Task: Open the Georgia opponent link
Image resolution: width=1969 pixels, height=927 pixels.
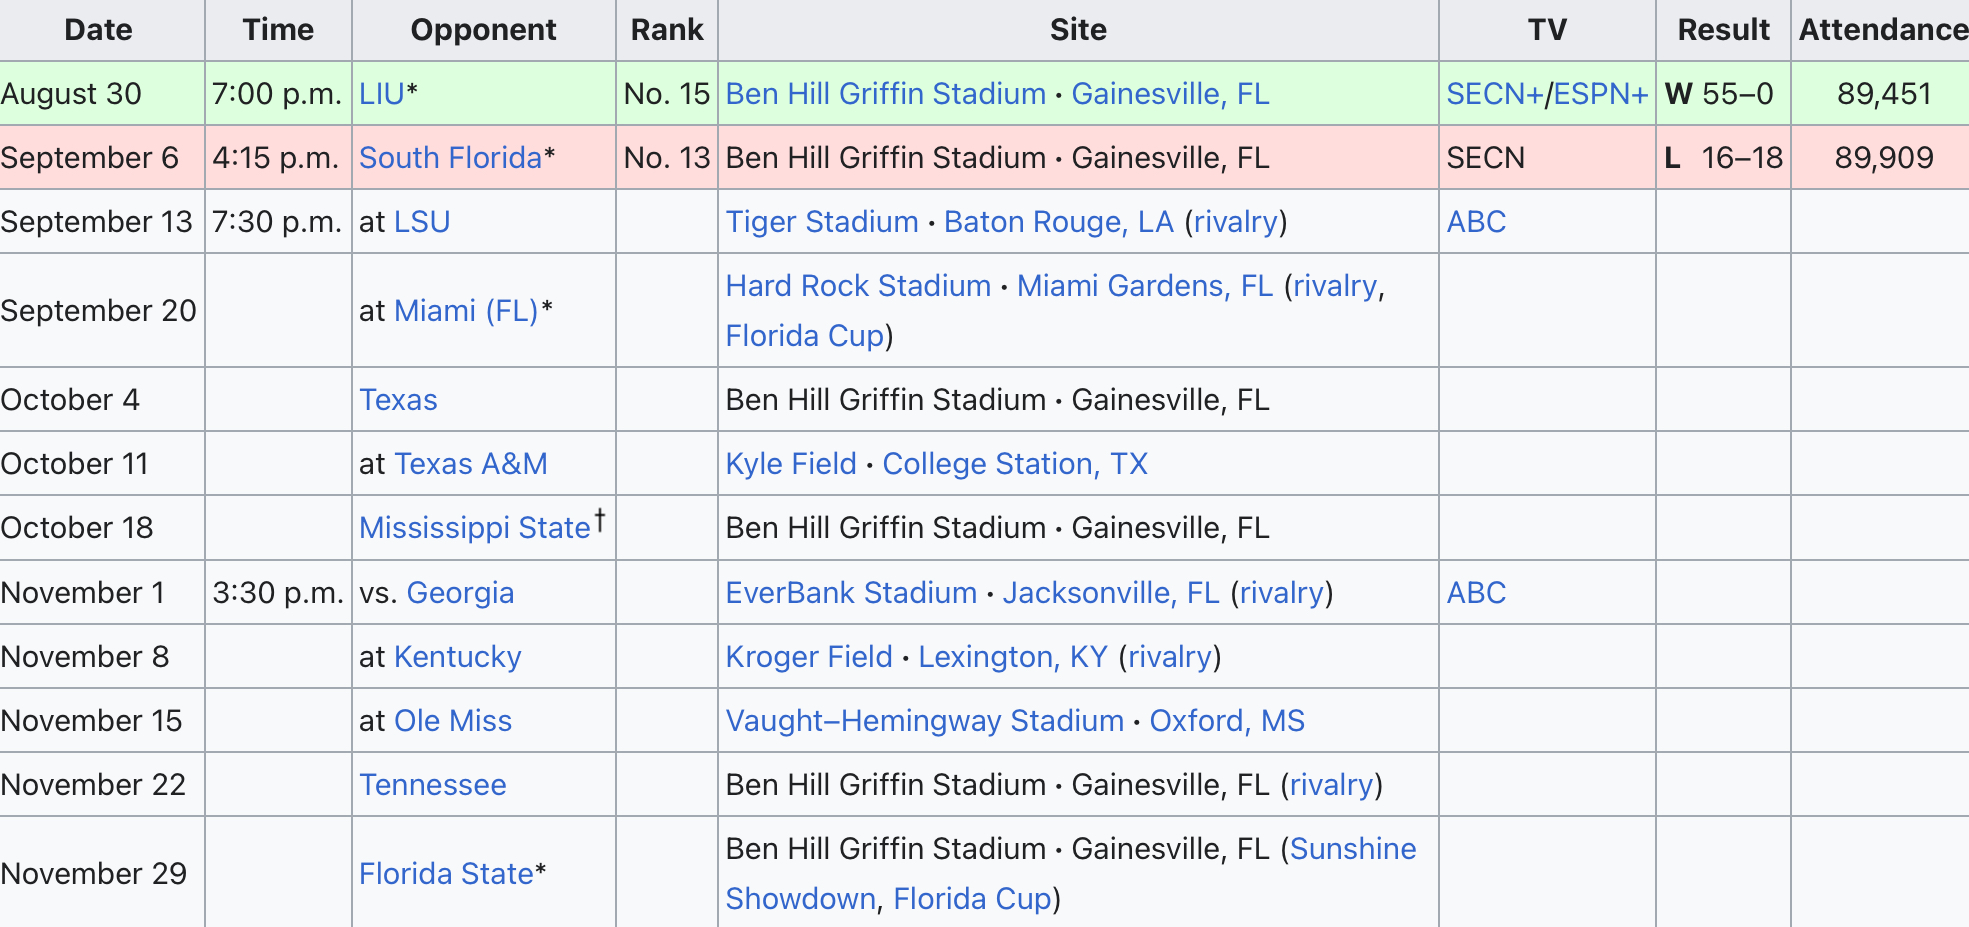Action: [x=460, y=593]
